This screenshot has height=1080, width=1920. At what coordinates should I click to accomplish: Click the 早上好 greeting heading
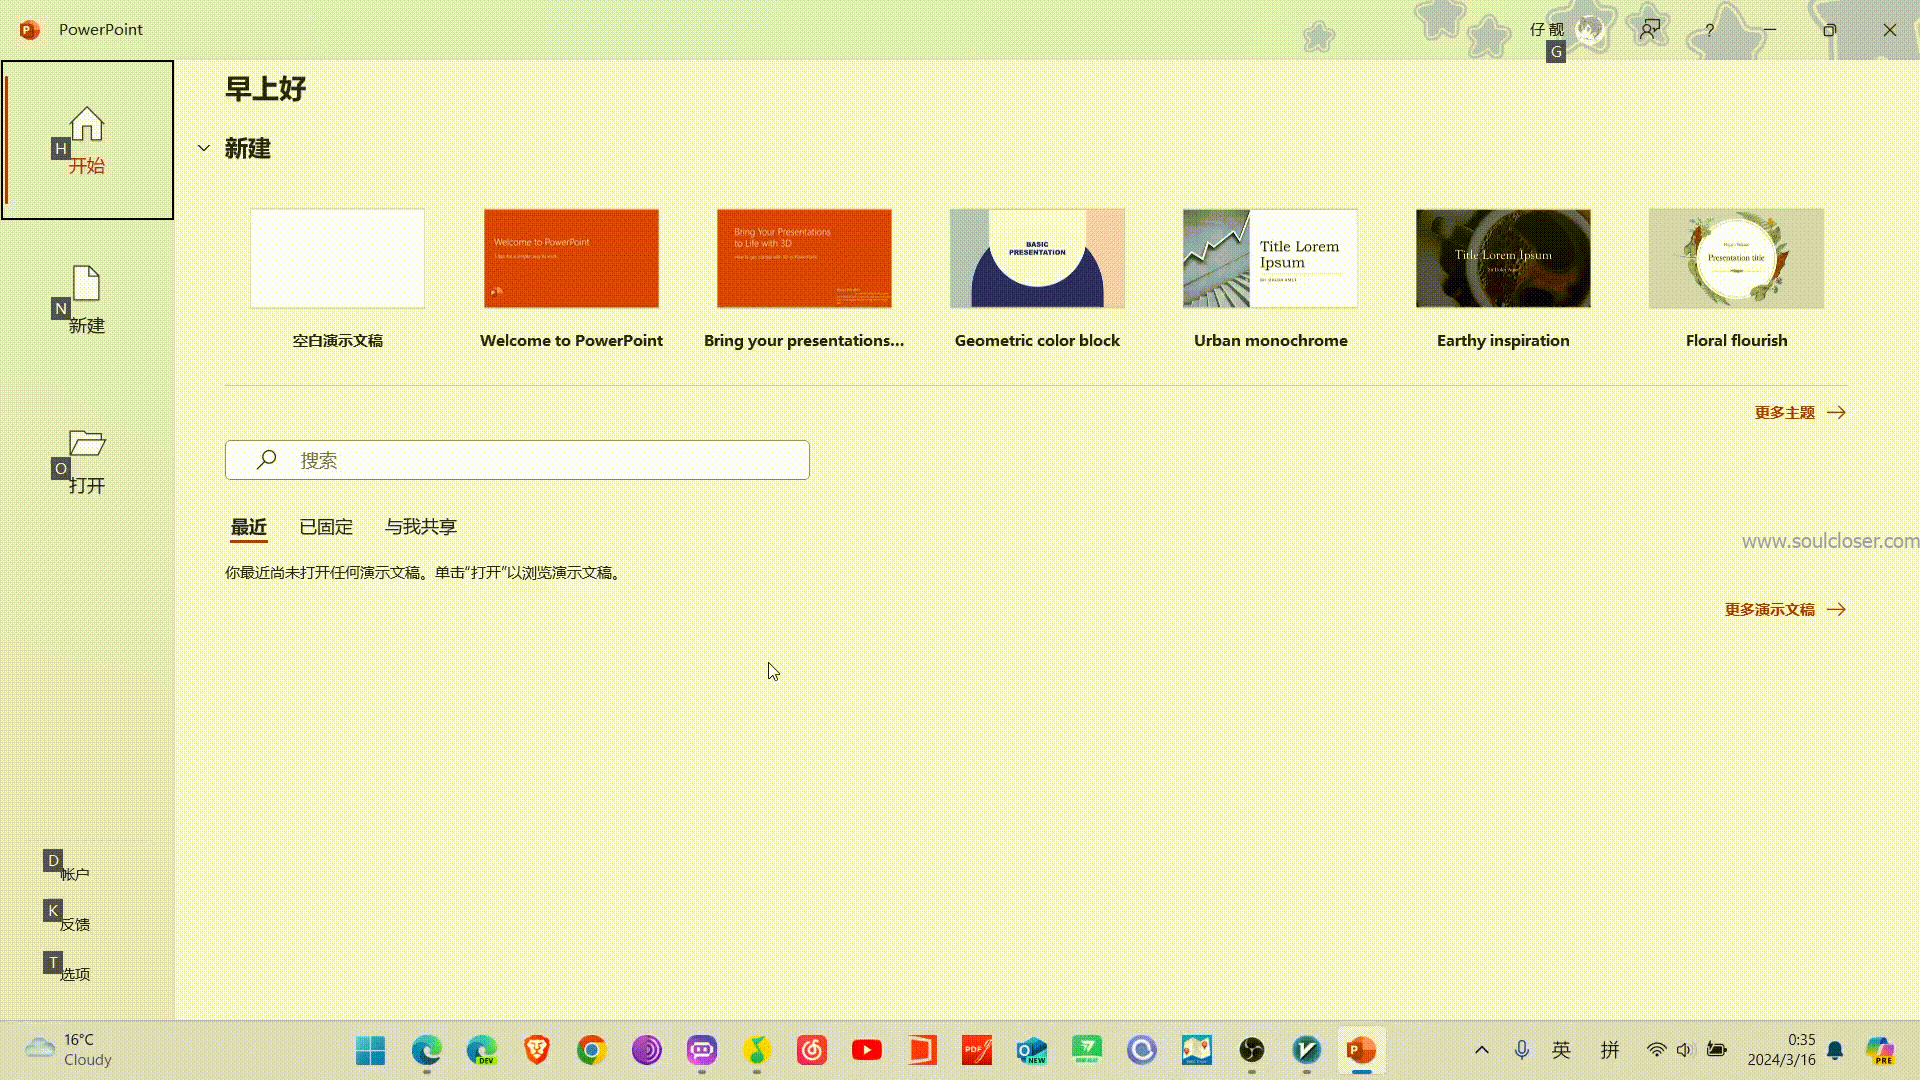[265, 89]
